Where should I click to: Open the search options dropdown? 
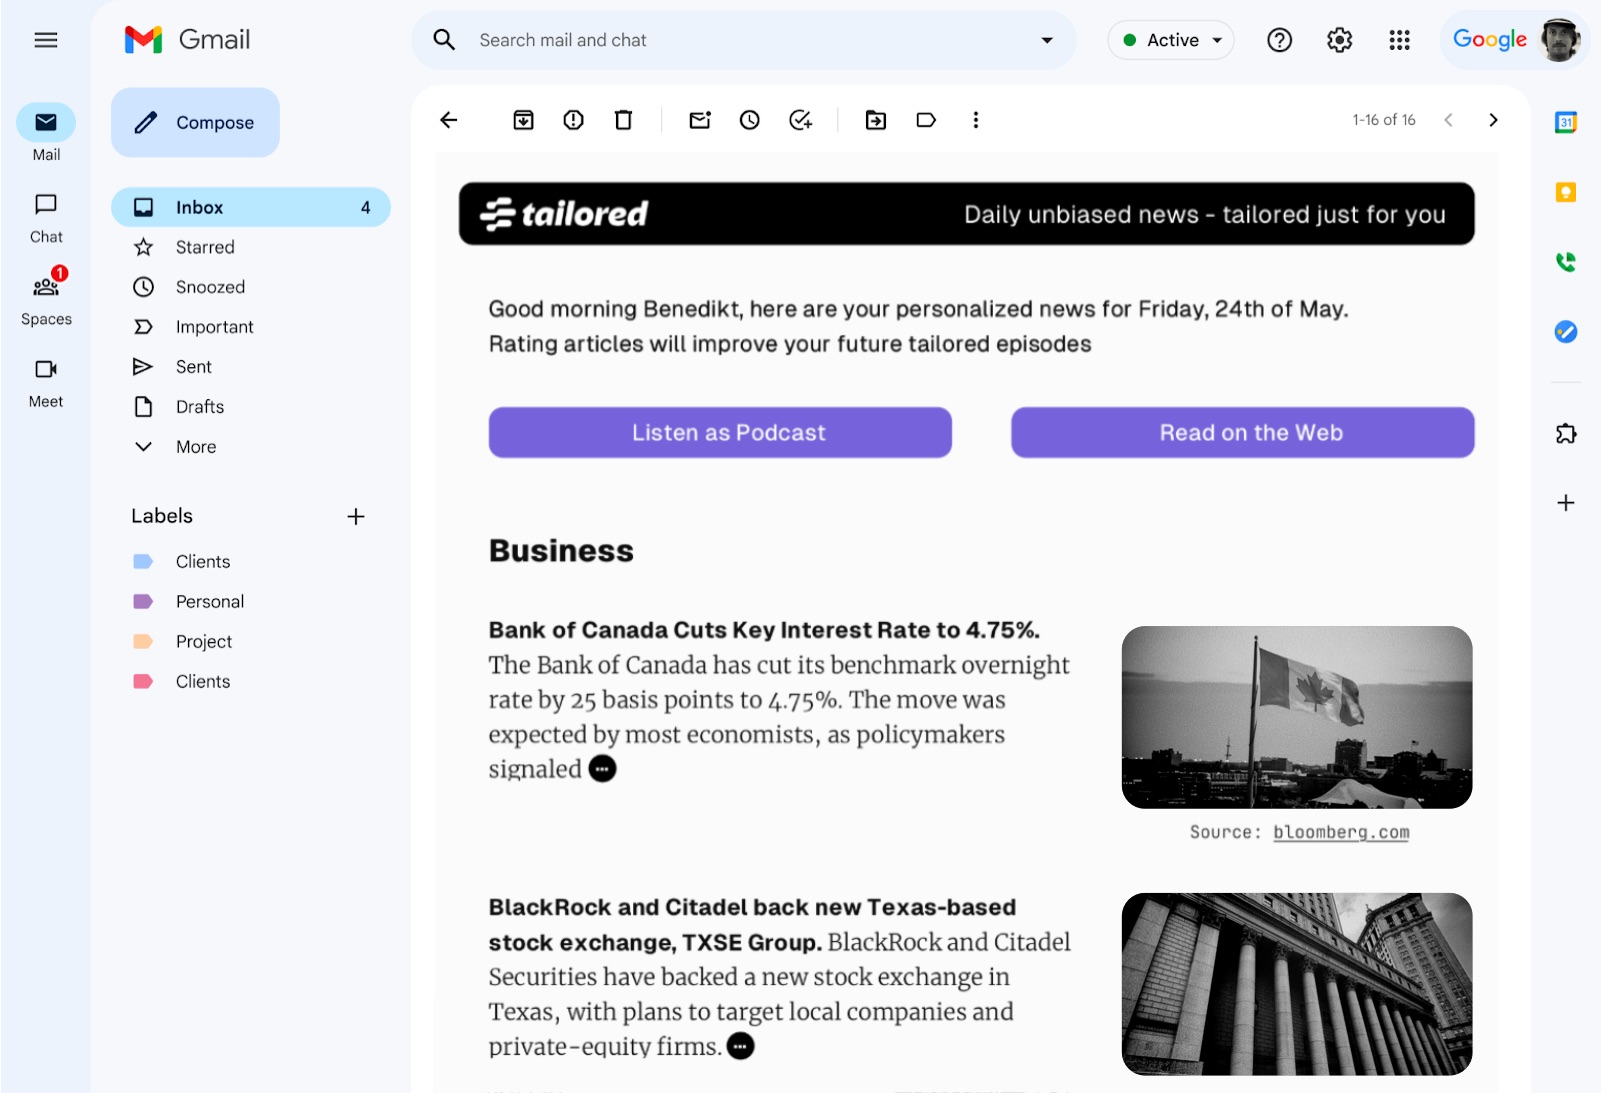1046,40
